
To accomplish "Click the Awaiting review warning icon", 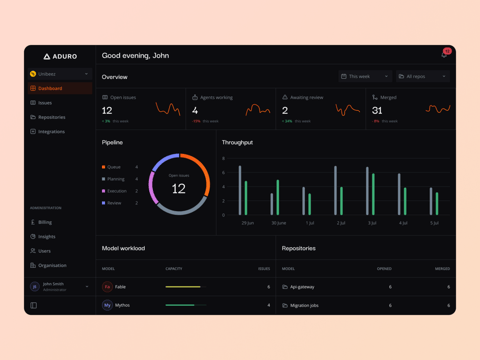I will pos(285,97).
